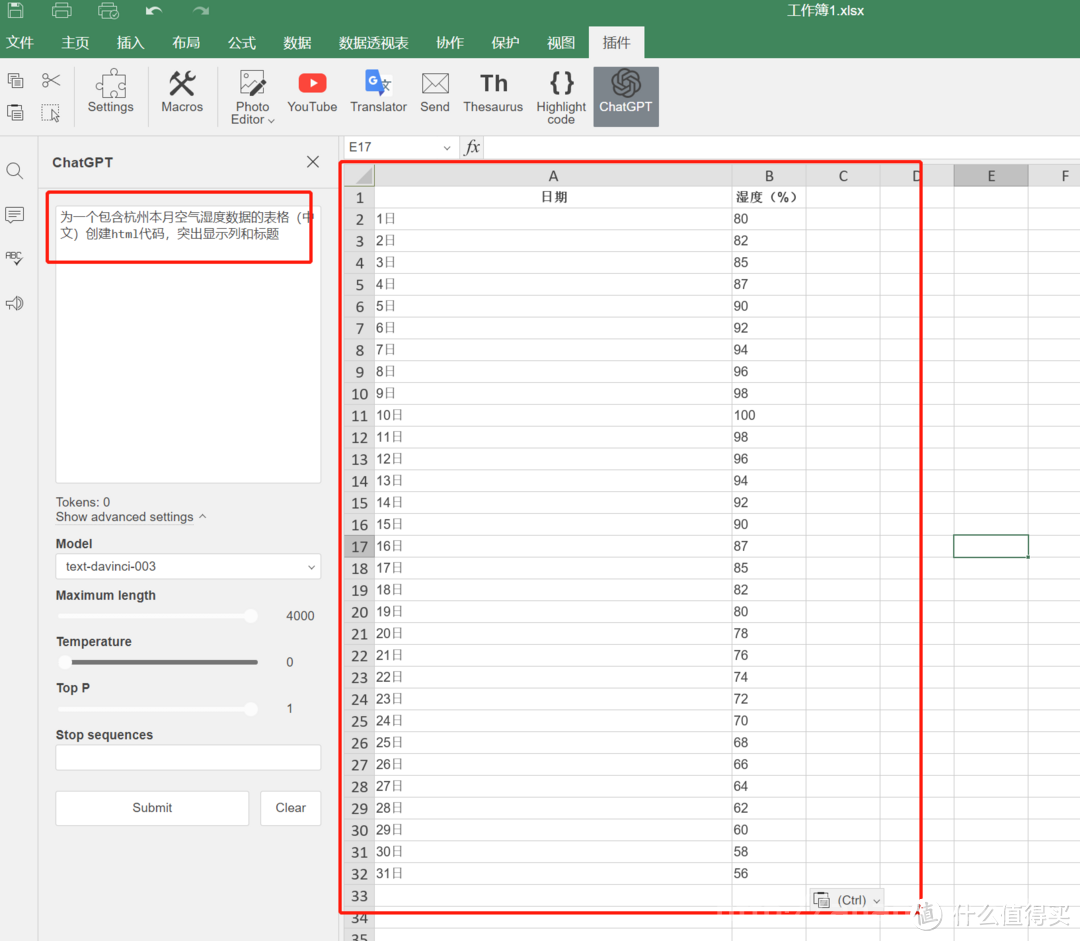Undo the last action
Viewport: 1080px width, 941px height.
point(154,10)
